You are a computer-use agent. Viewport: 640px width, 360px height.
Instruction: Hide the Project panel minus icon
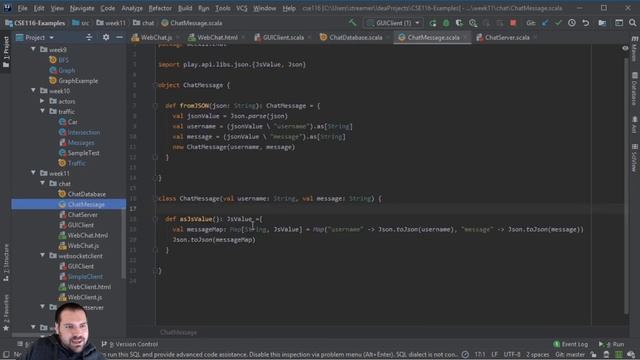click(x=119, y=37)
